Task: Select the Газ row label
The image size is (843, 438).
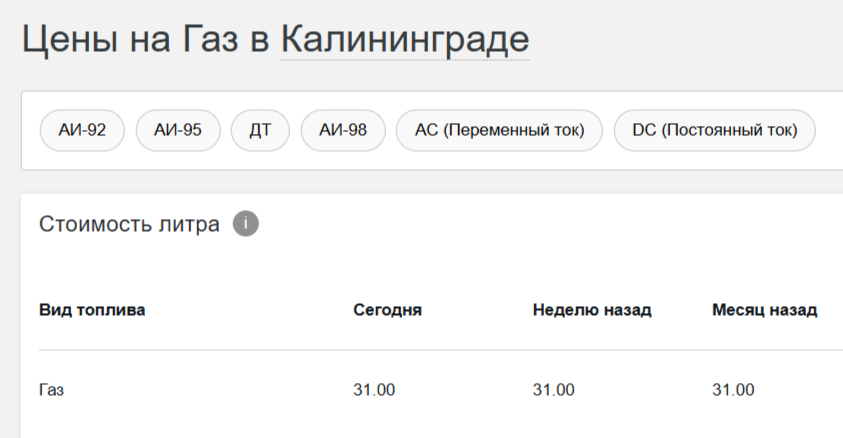Action: pyautogui.click(x=52, y=390)
